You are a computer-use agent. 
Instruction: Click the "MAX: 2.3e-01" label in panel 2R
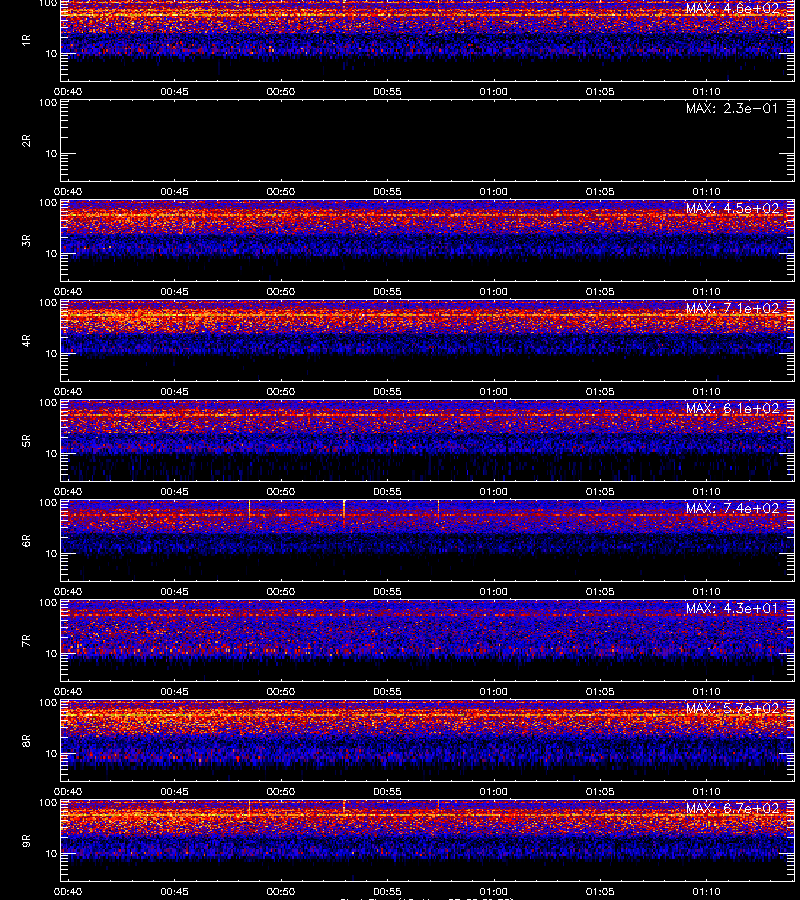pos(732,108)
